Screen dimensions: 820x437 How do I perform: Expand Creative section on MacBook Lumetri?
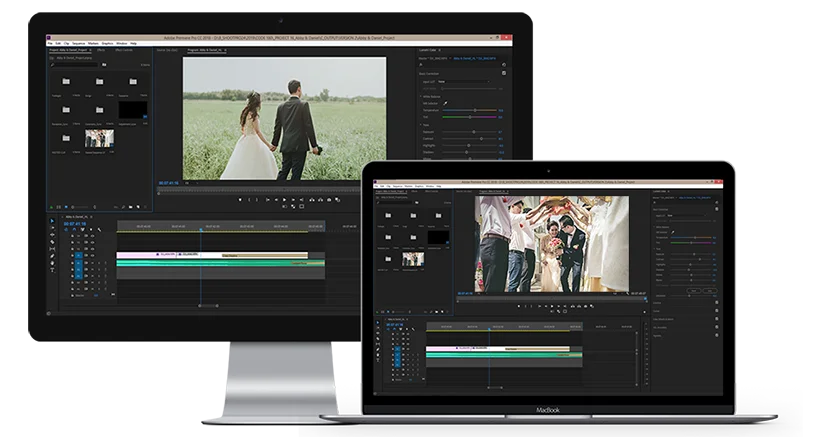pyautogui.click(x=657, y=303)
